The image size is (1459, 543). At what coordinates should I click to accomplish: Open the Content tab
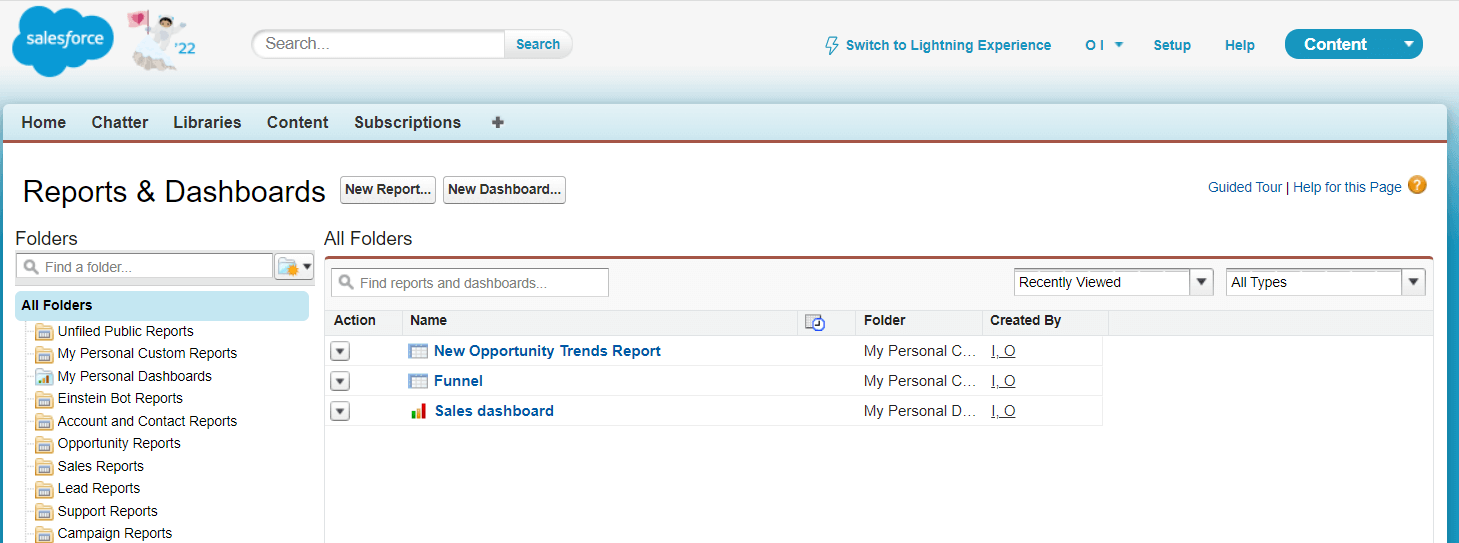pyautogui.click(x=297, y=122)
